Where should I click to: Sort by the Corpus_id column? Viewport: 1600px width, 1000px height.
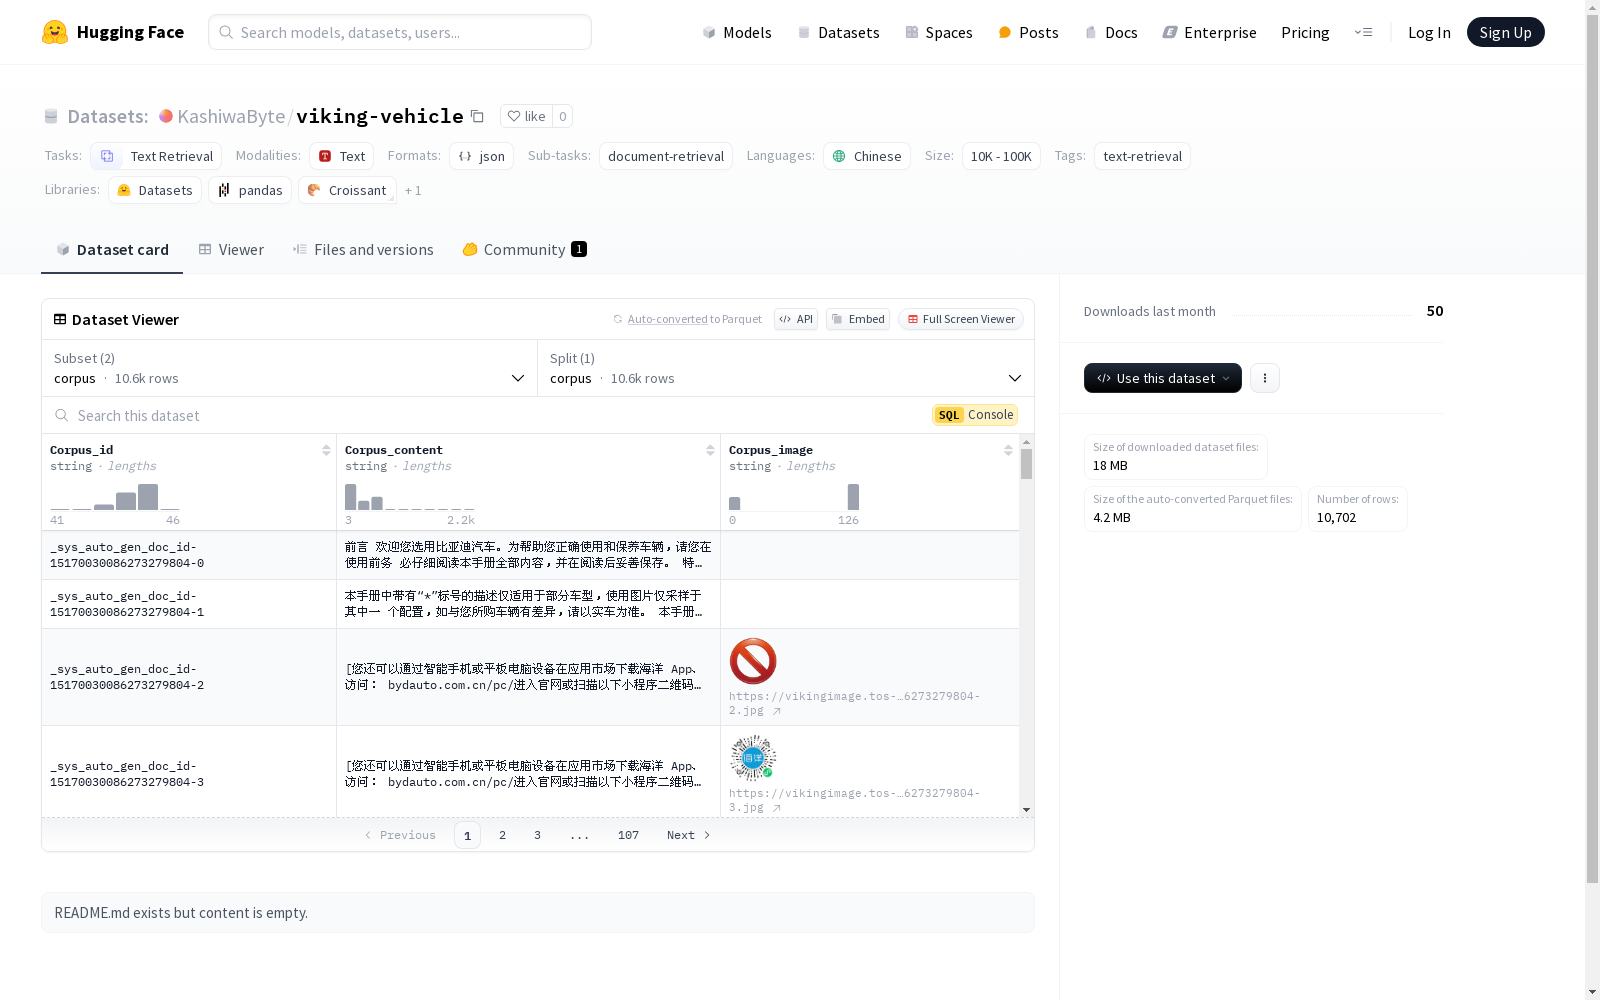326,450
